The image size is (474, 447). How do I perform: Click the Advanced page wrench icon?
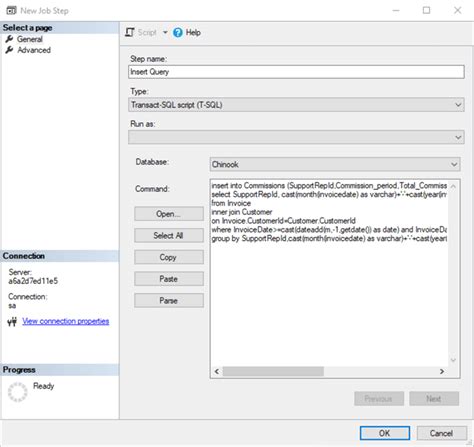pos(9,50)
